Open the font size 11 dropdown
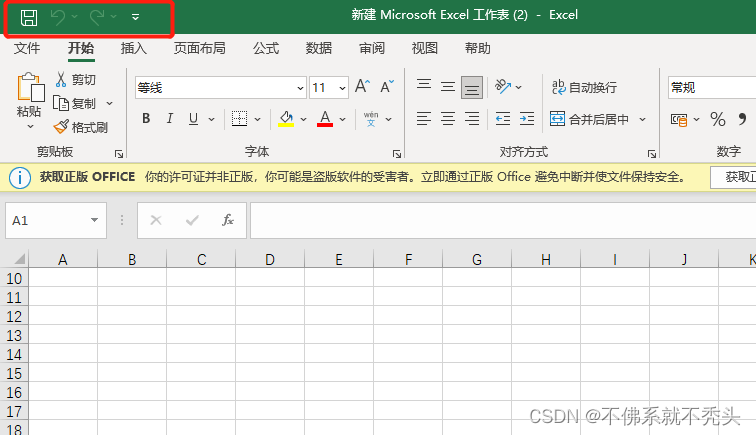The image size is (756, 435). tap(342, 88)
